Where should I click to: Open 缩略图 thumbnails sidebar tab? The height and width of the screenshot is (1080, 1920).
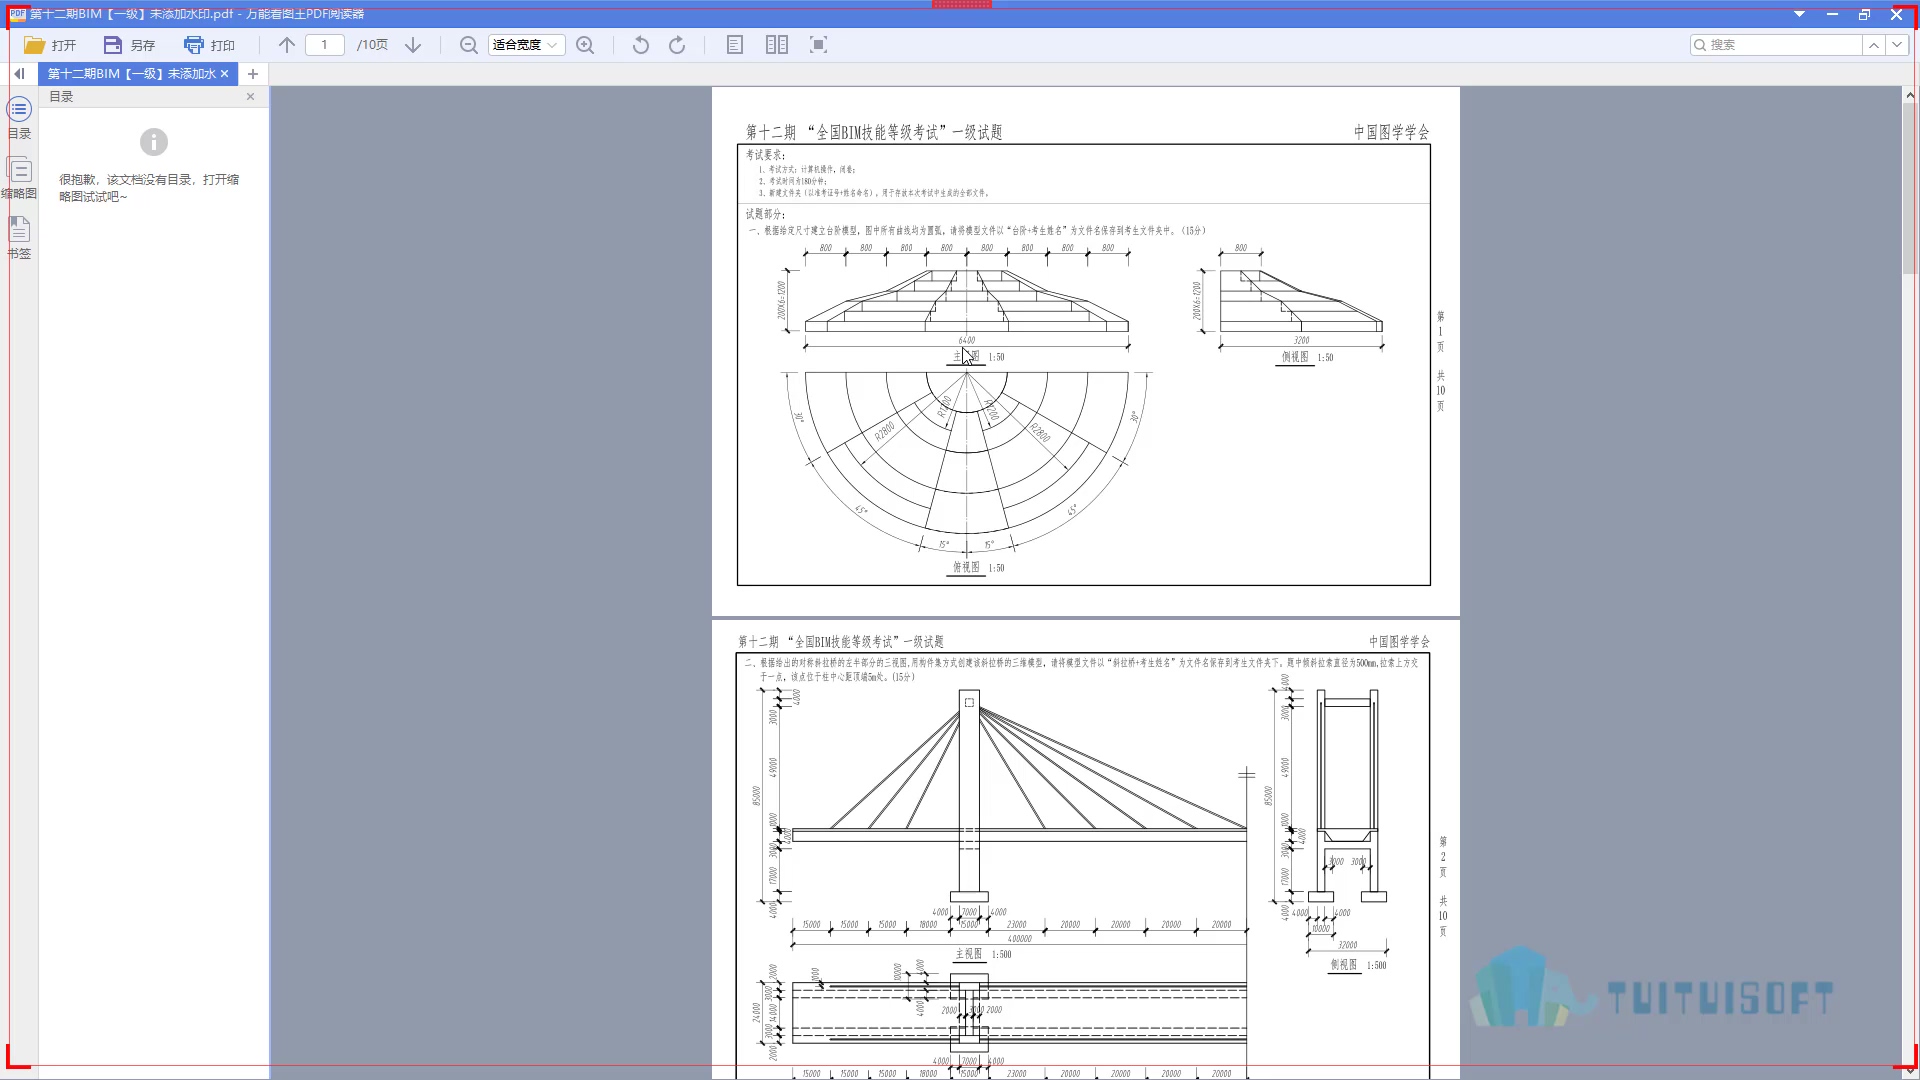point(19,178)
